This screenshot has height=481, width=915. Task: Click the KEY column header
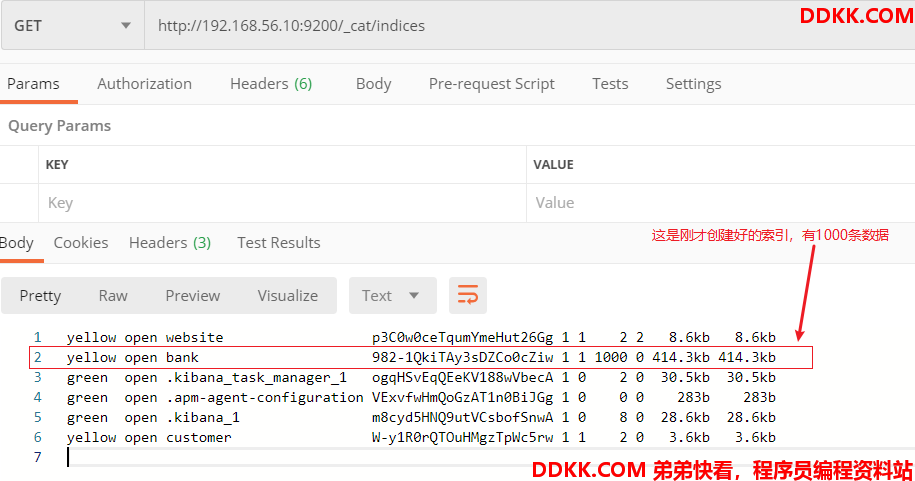57,165
